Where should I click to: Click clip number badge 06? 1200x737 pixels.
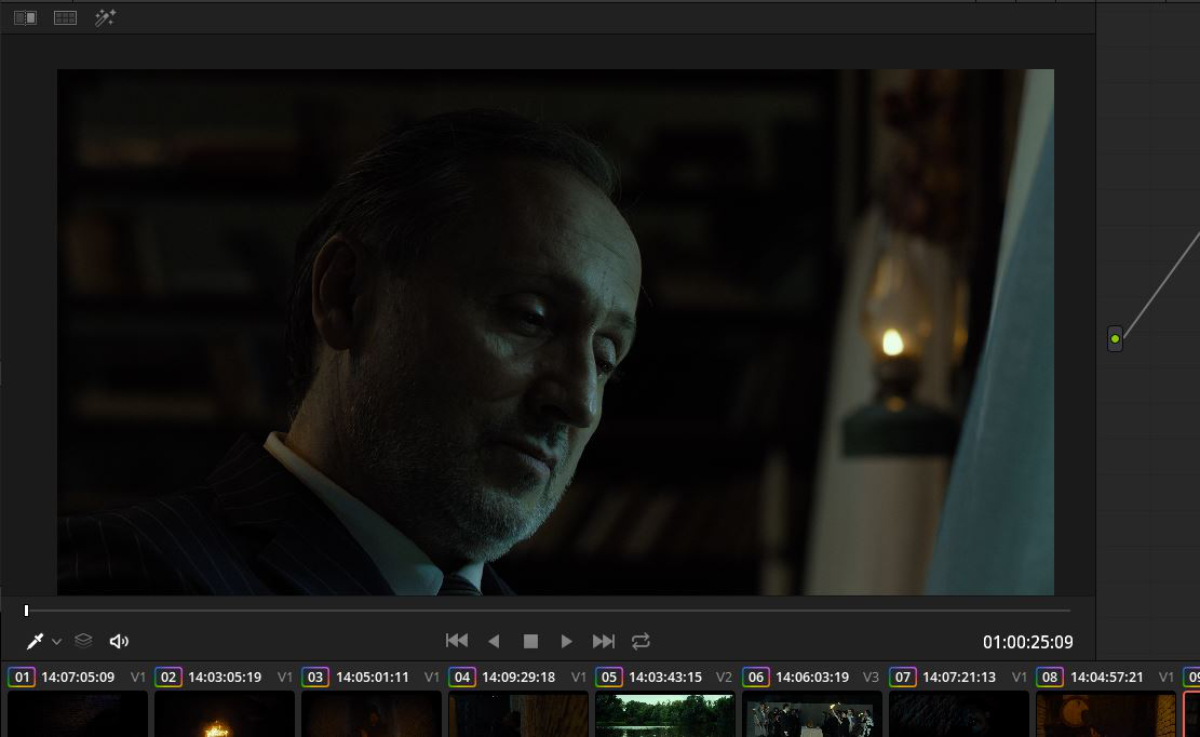757,677
